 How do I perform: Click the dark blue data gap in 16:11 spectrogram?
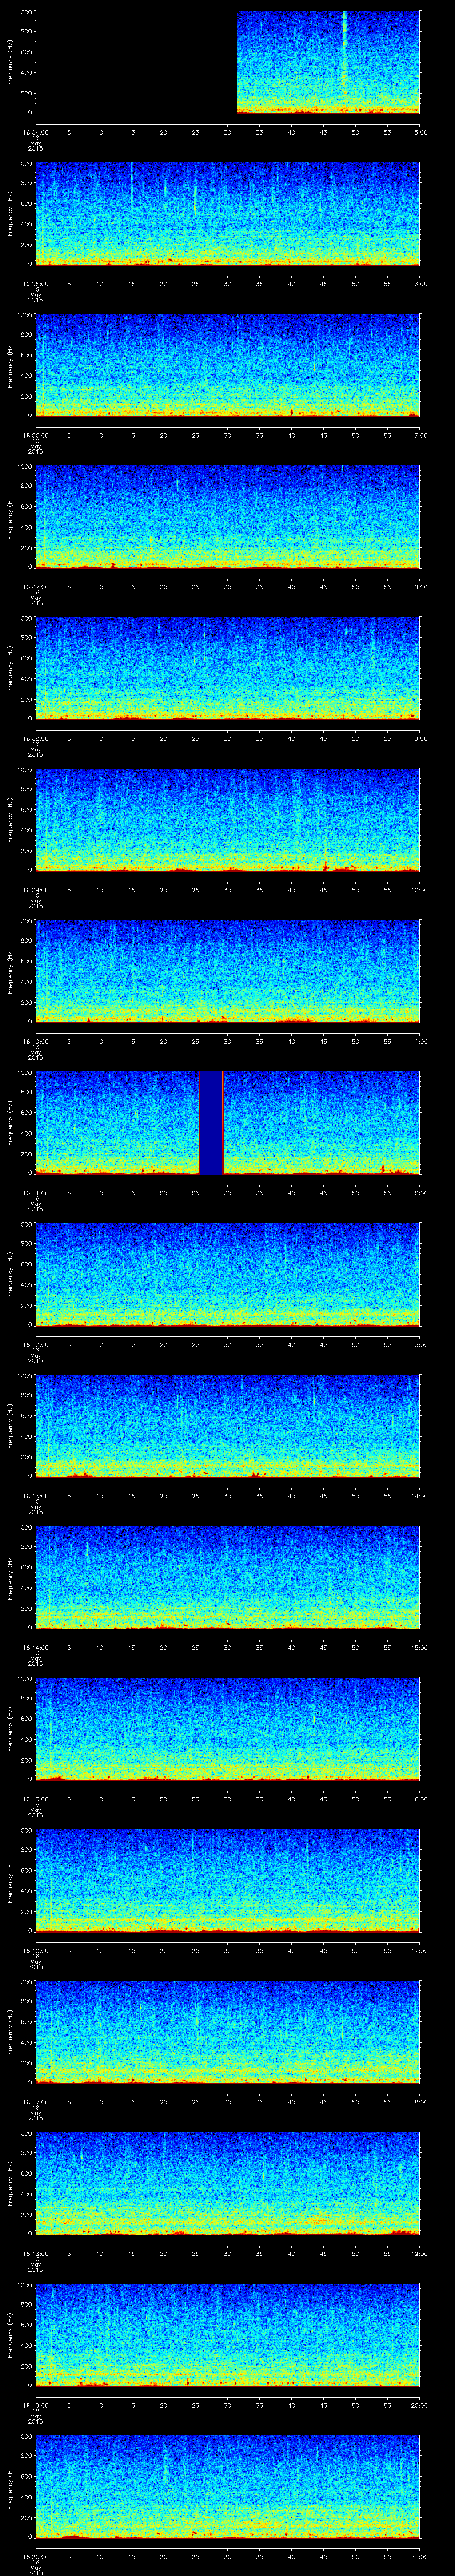210,1122
